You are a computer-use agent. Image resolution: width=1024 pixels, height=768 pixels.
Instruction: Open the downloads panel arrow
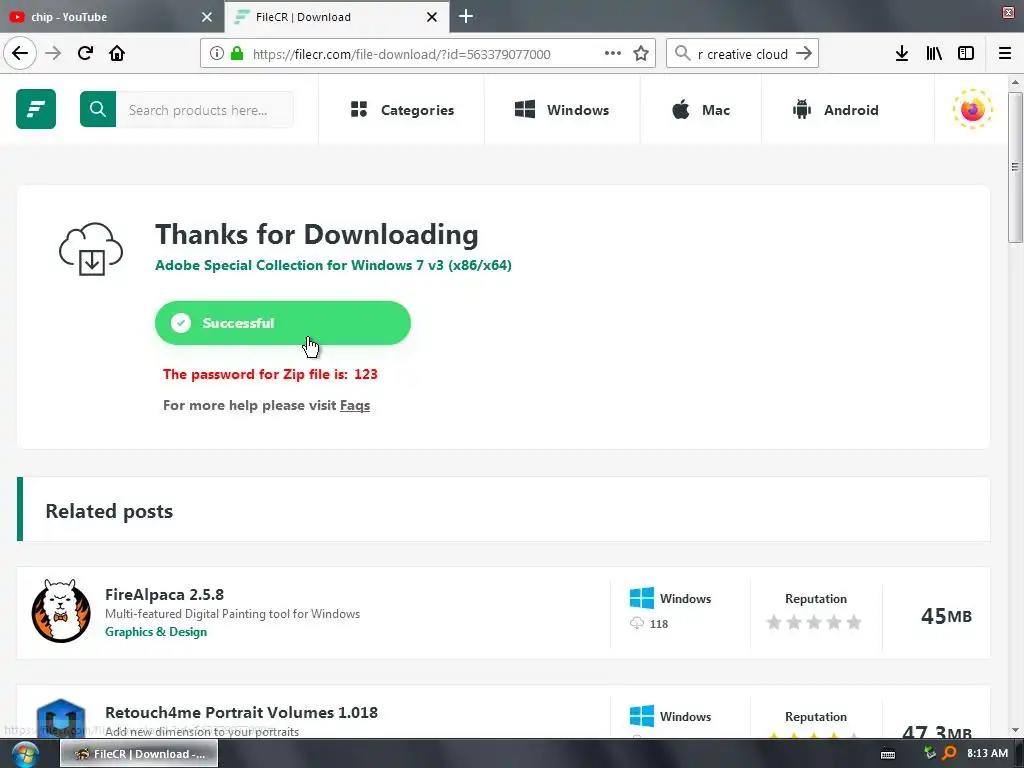pyautogui.click(x=902, y=54)
